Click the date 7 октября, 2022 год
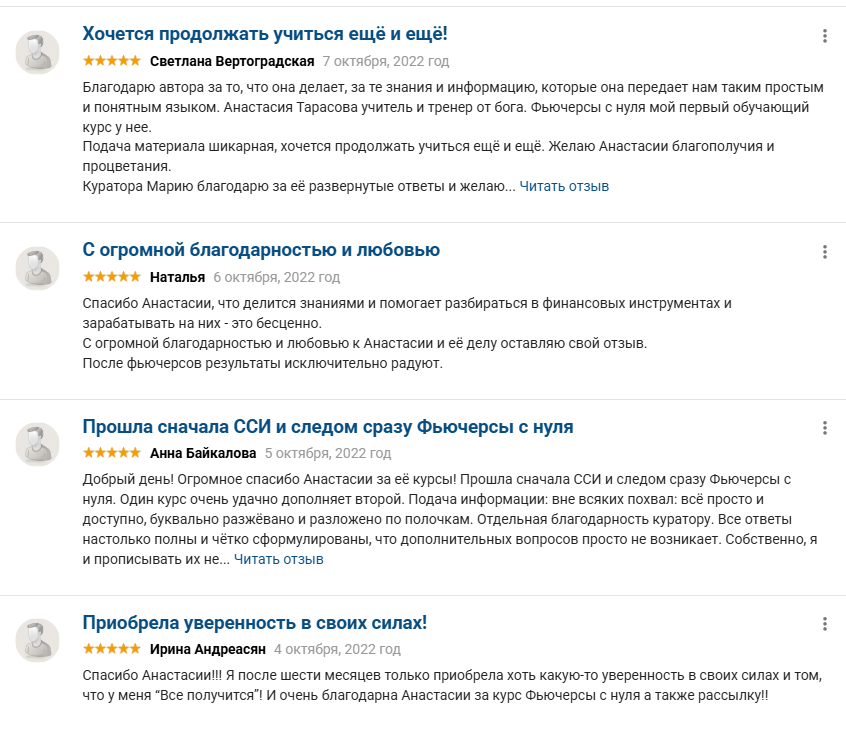 pos(385,61)
